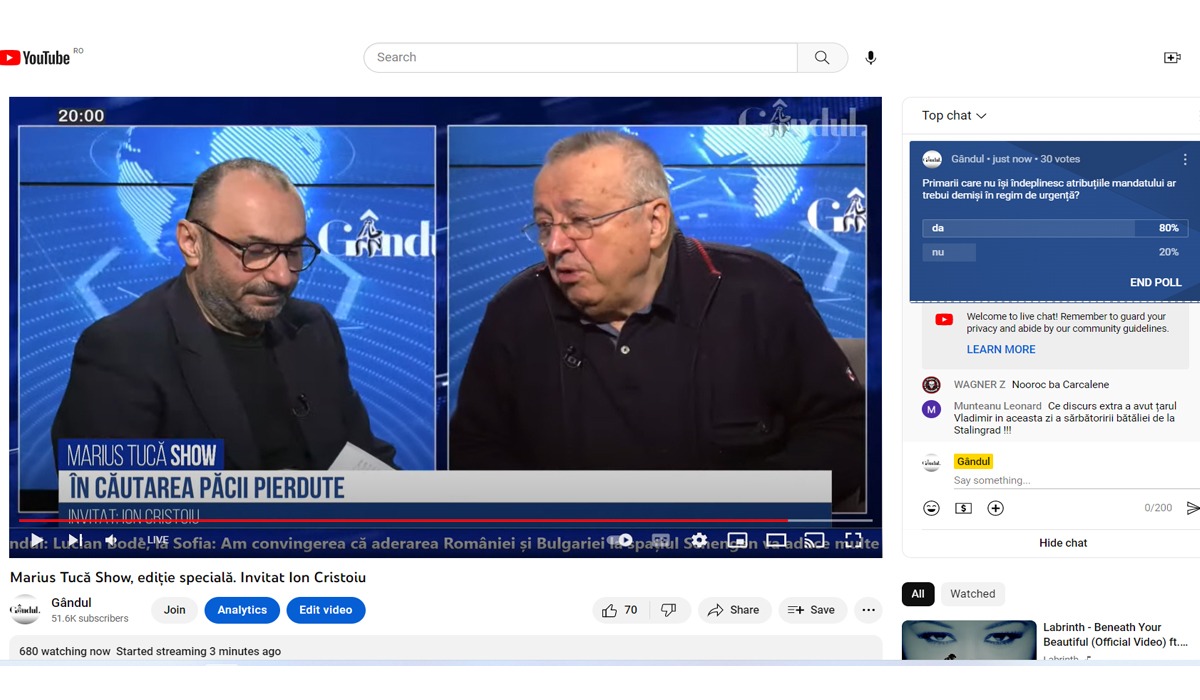Open the LEARN MORE link in chat

[x=1001, y=350]
